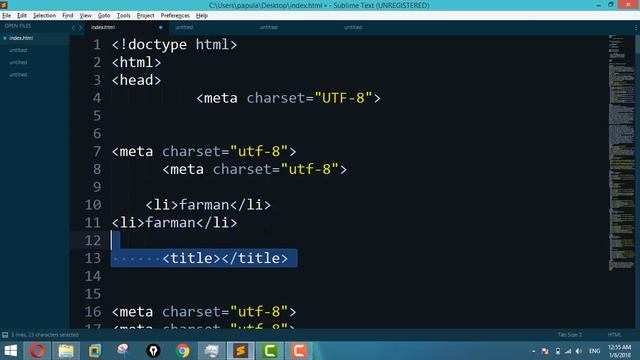Change the Tab Size setting in status bar

[570, 335]
